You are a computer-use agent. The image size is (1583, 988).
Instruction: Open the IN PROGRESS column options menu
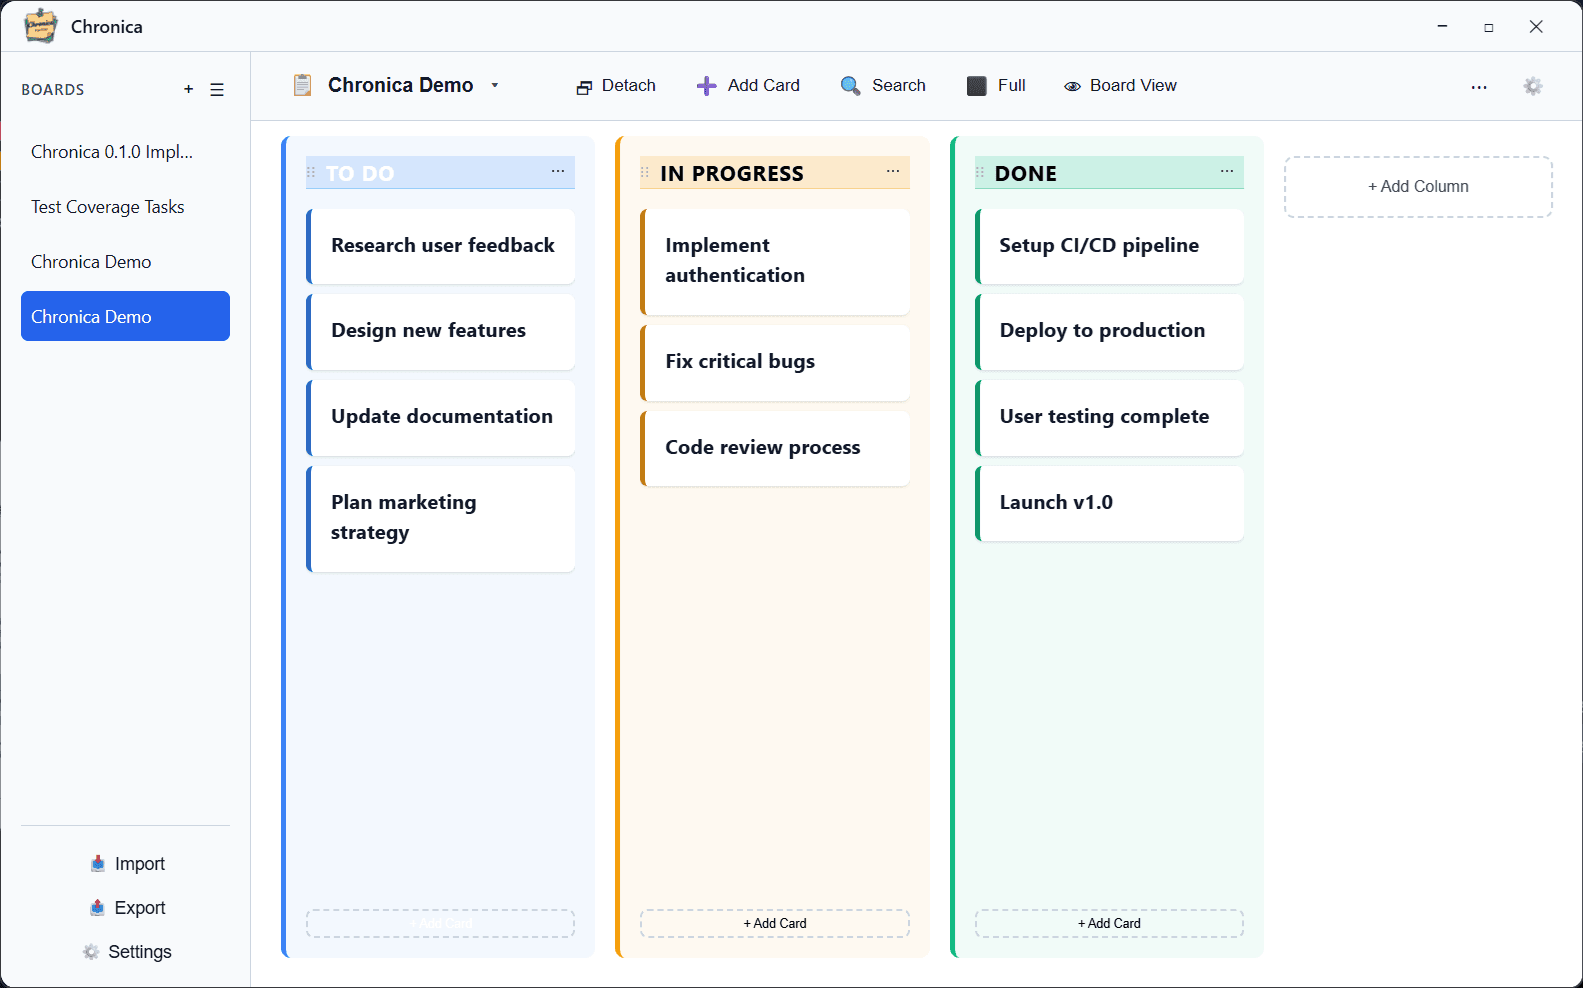893,172
